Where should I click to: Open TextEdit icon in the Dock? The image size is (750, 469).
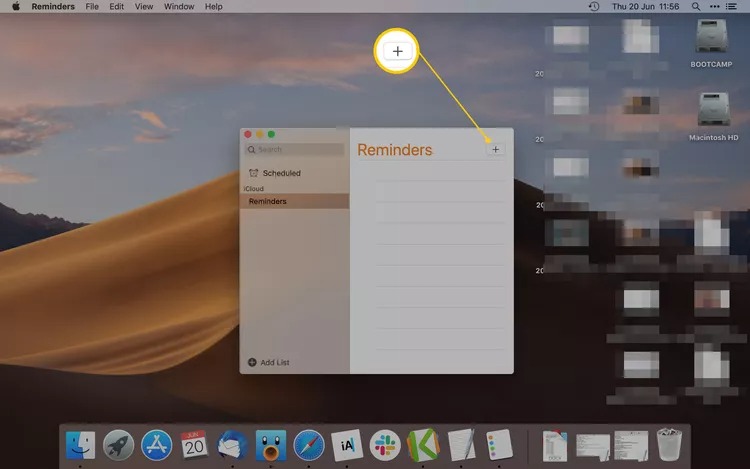(461, 445)
